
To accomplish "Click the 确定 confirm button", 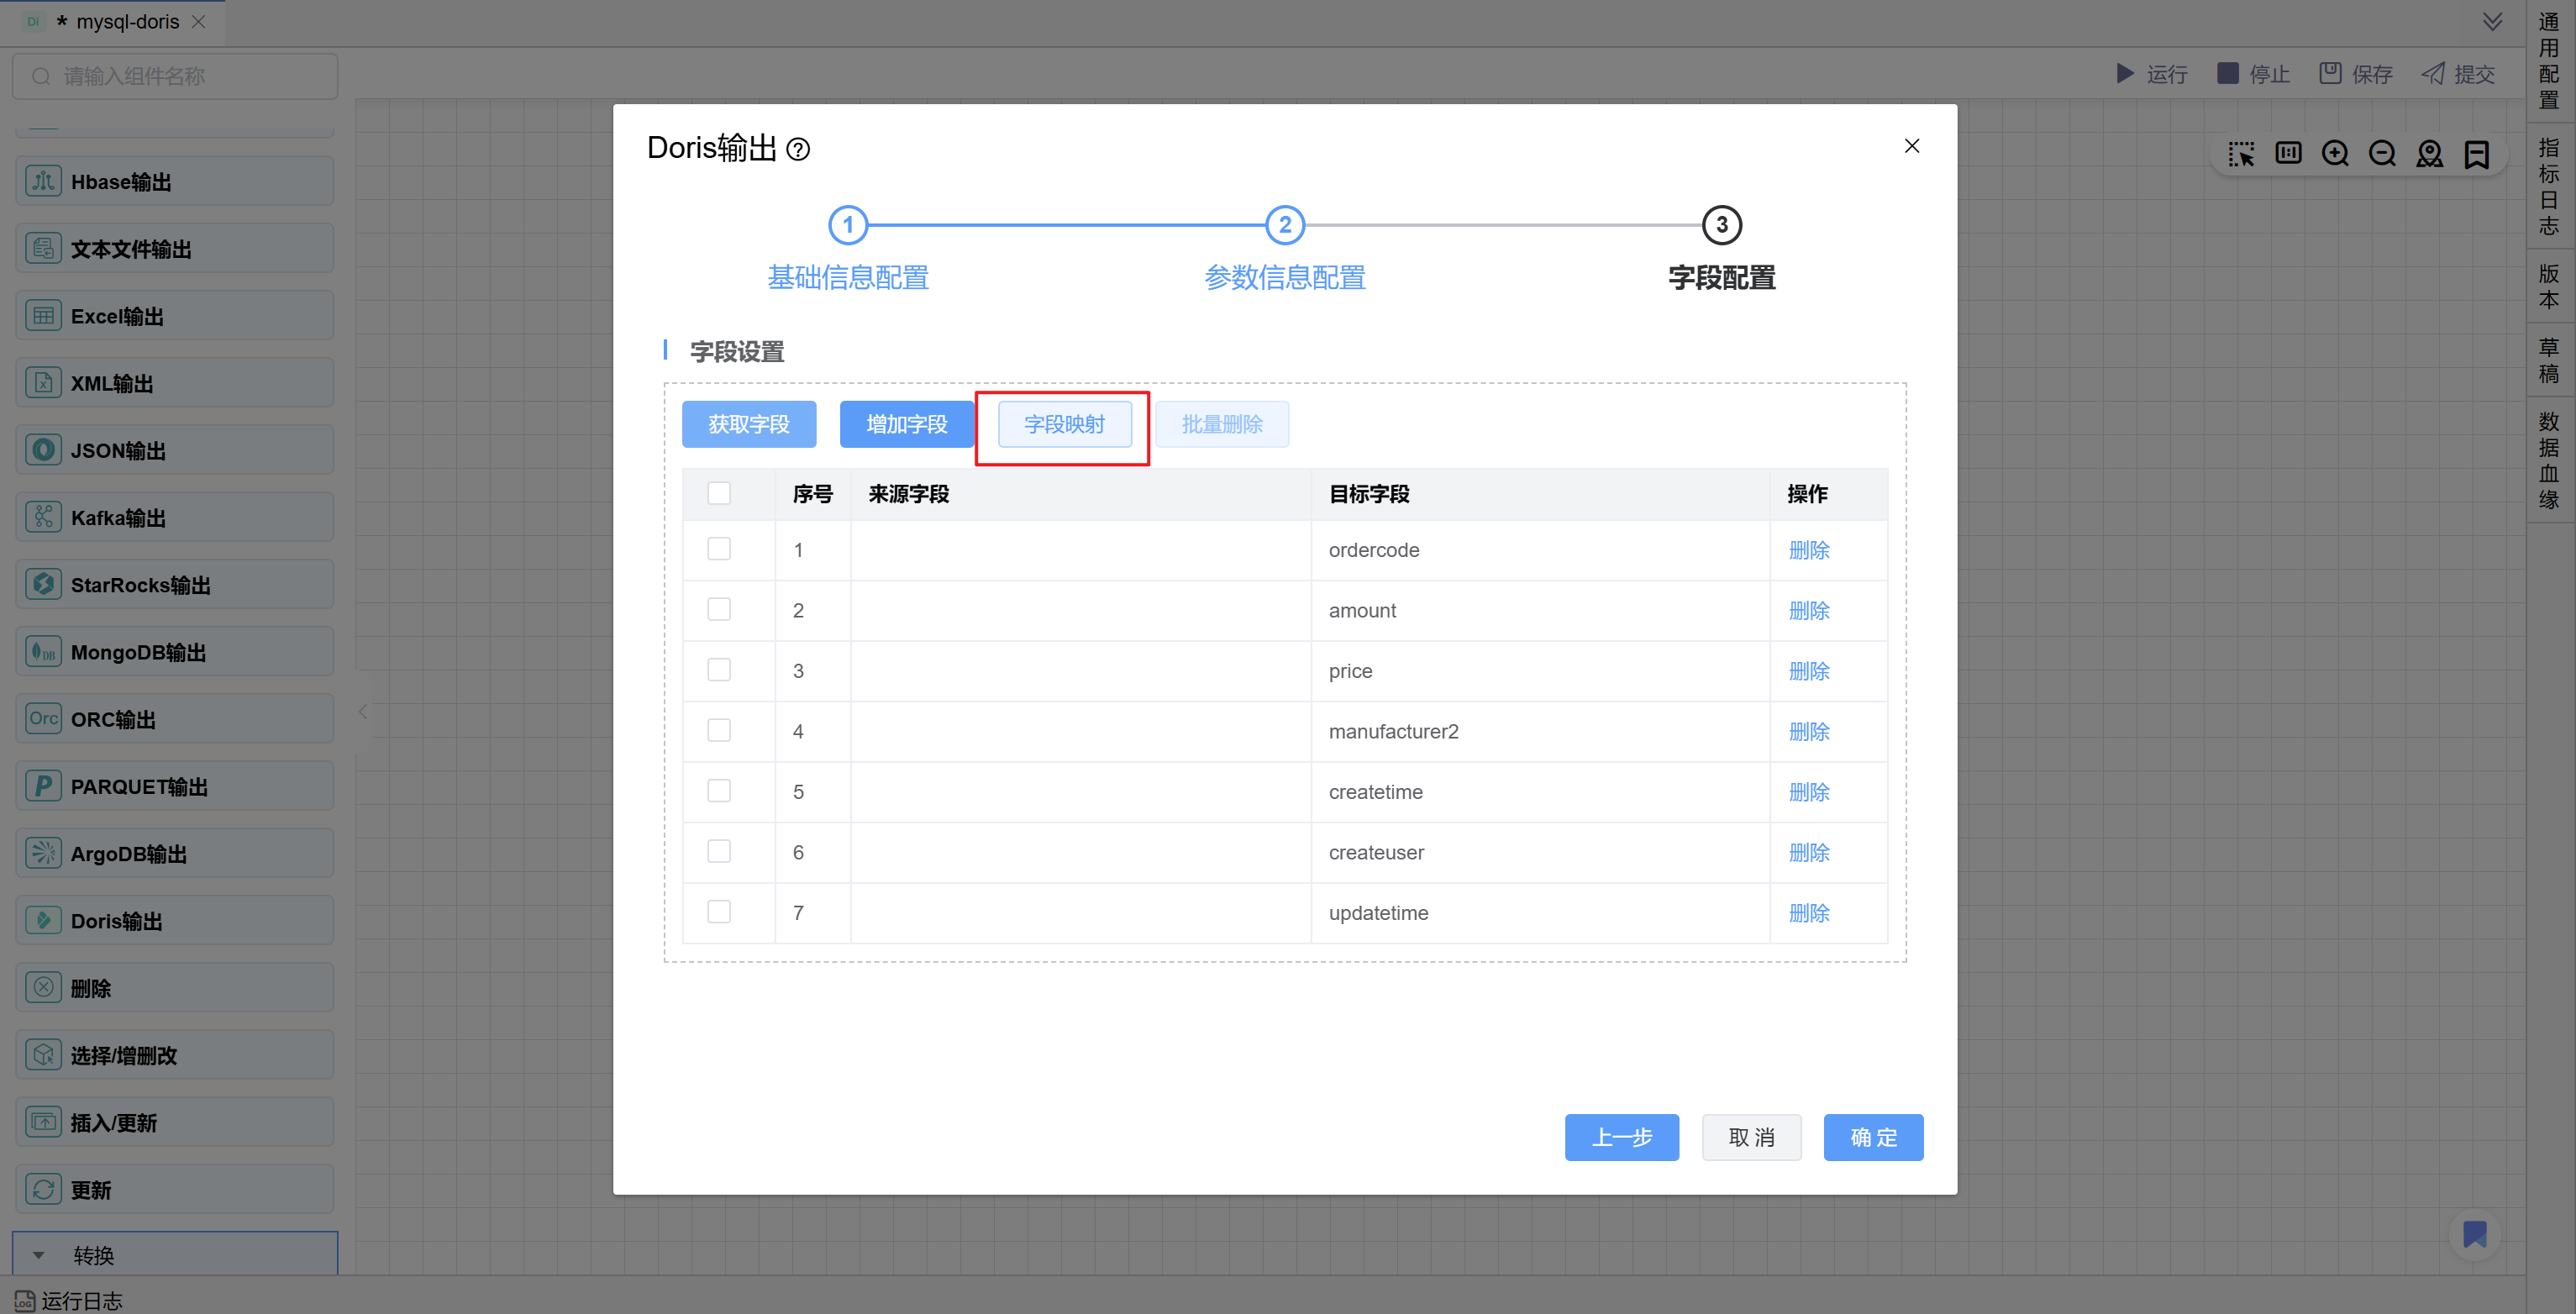I will (1872, 1137).
